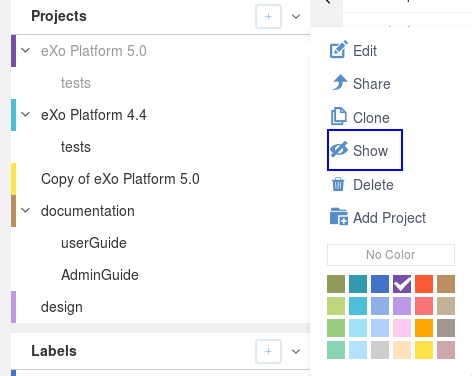
Task: Pick the mint green swatch in bottom row
Action: tap(336, 350)
